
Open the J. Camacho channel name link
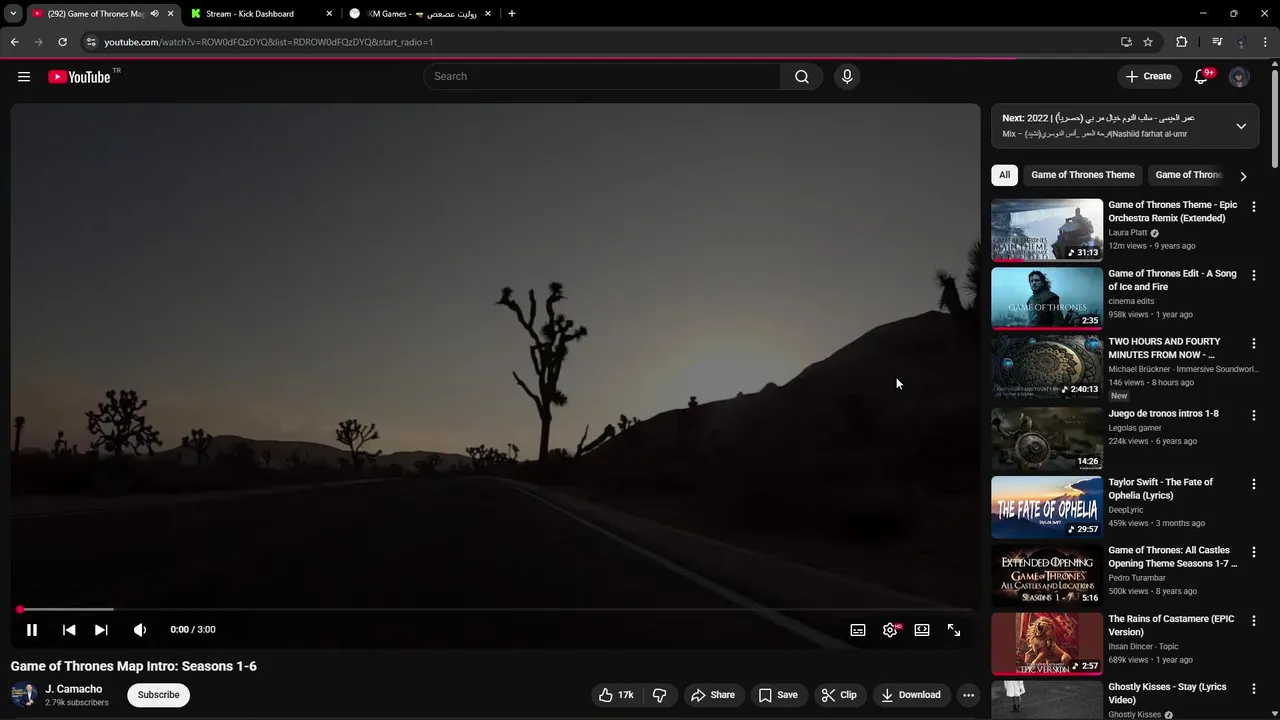click(x=74, y=689)
